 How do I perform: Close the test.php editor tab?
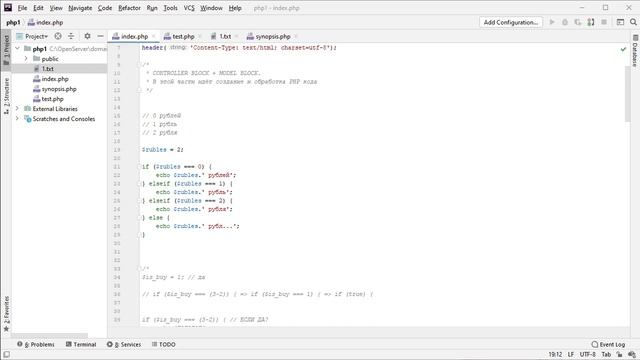[x=200, y=36]
